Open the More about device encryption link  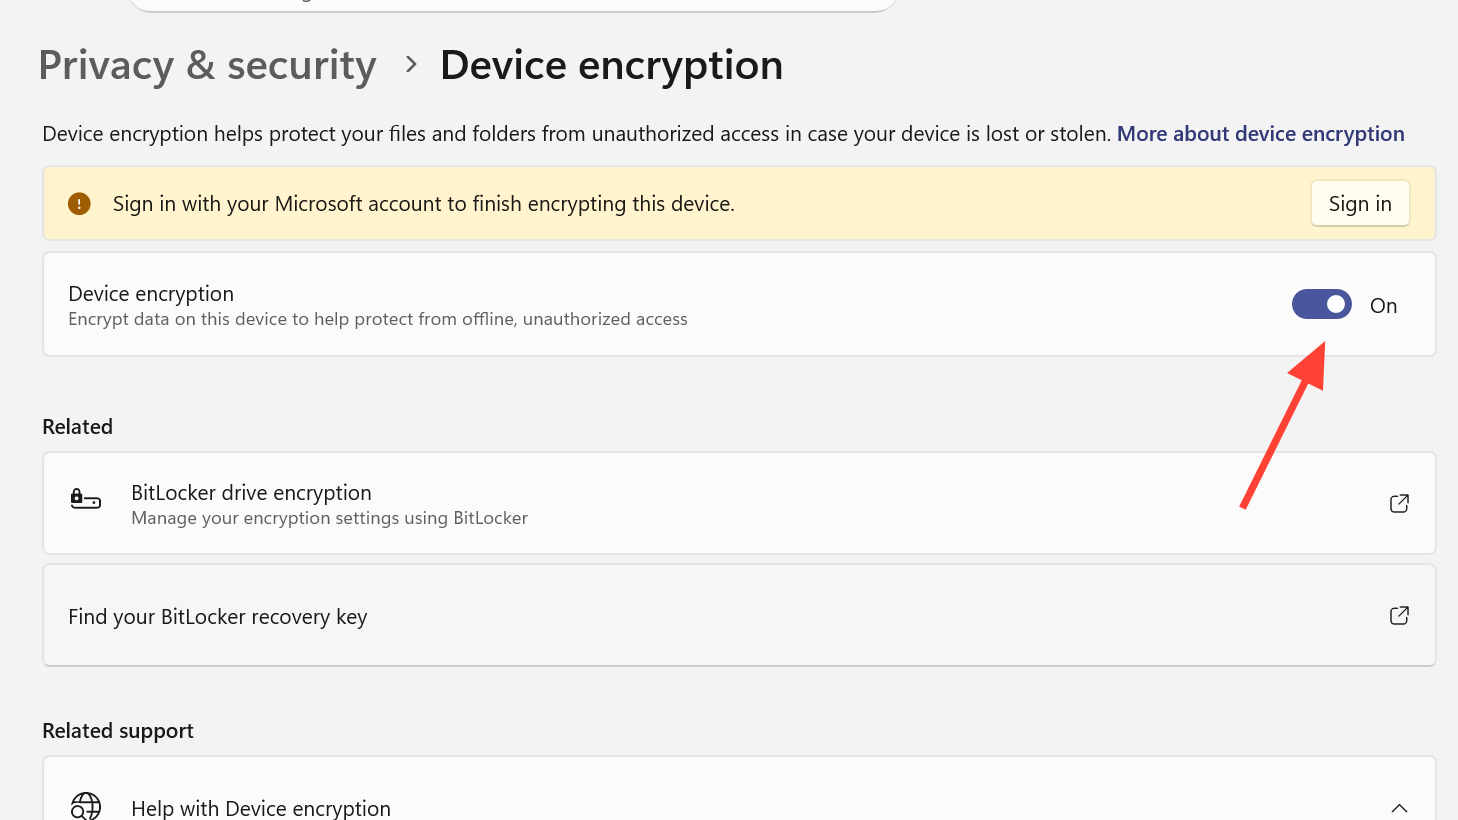coord(1260,134)
